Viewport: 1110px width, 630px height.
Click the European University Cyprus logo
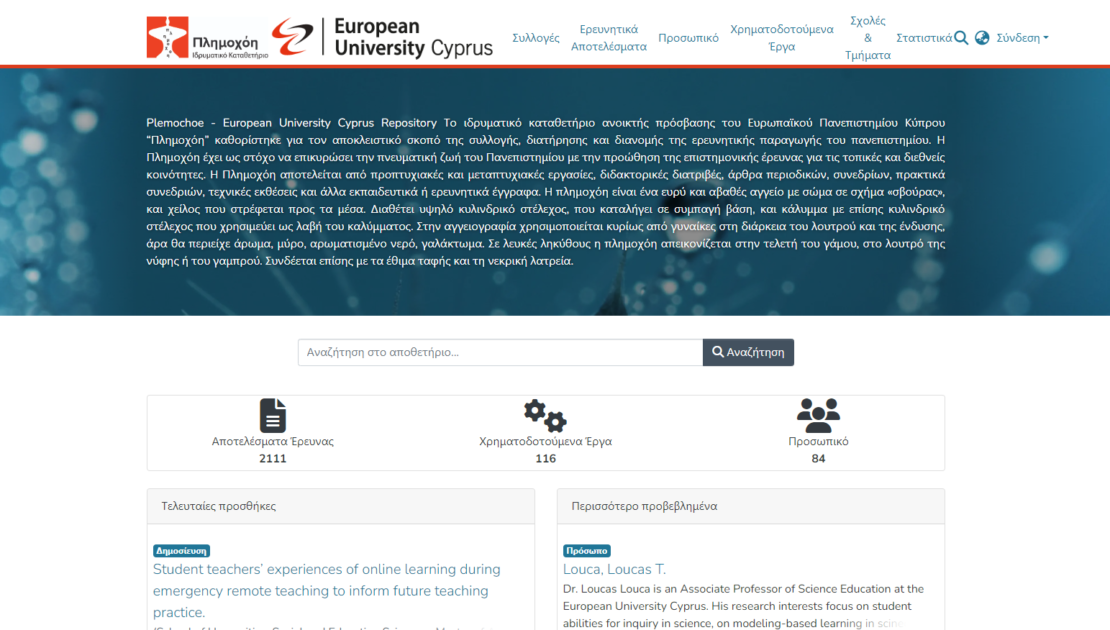[384, 38]
